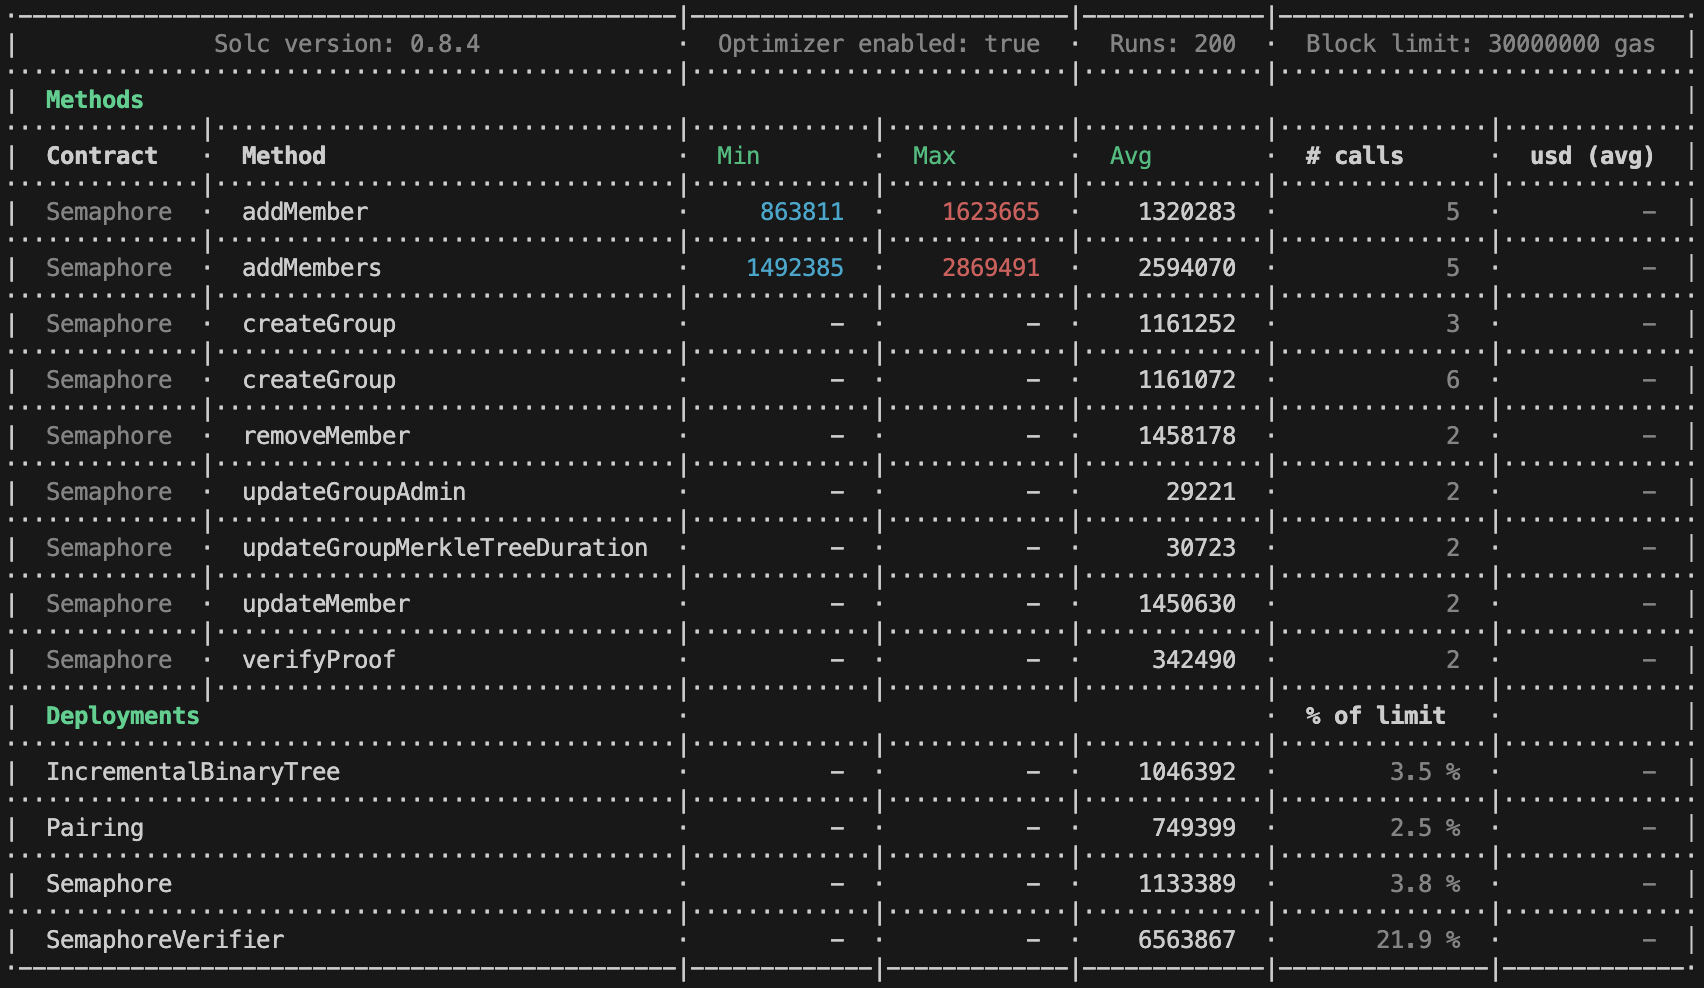Click the 'Semaphore' contract in verifyProof row

tap(109, 660)
